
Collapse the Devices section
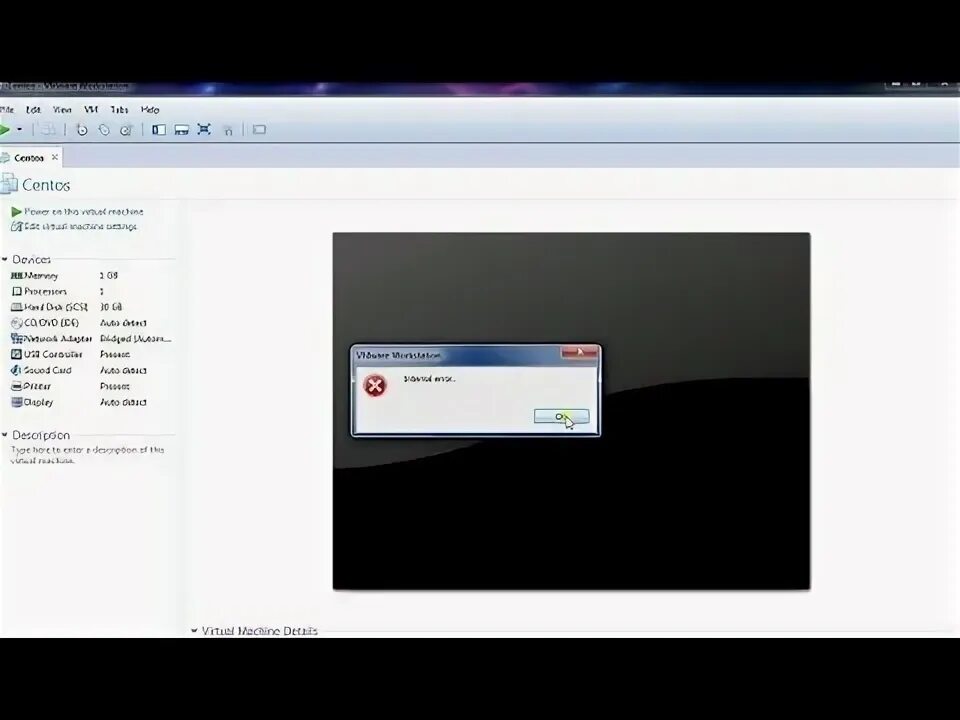click(5, 260)
